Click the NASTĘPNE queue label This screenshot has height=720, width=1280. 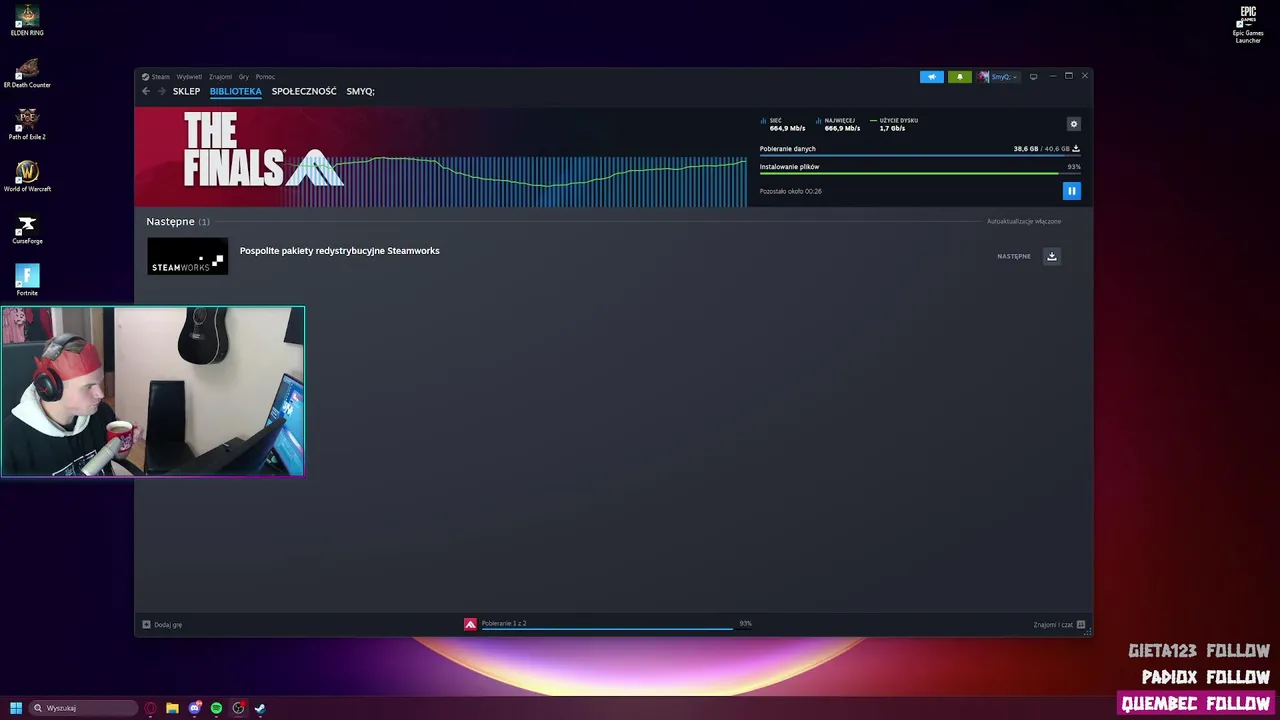point(1014,256)
